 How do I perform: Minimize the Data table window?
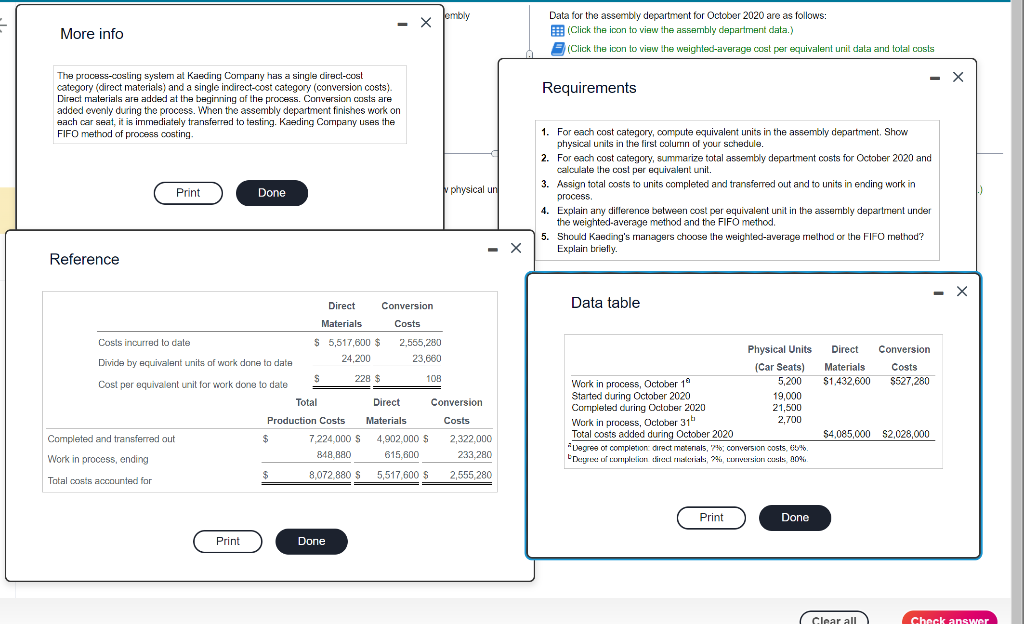pos(937,292)
